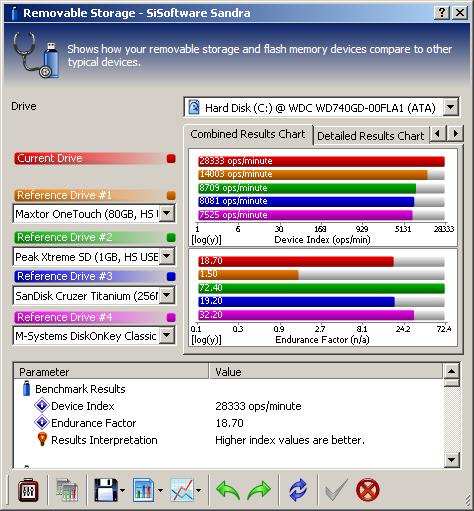The width and height of the screenshot is (474, 511).
Task: Click the red Current Drive color swatch
Action: pos(171,158)
